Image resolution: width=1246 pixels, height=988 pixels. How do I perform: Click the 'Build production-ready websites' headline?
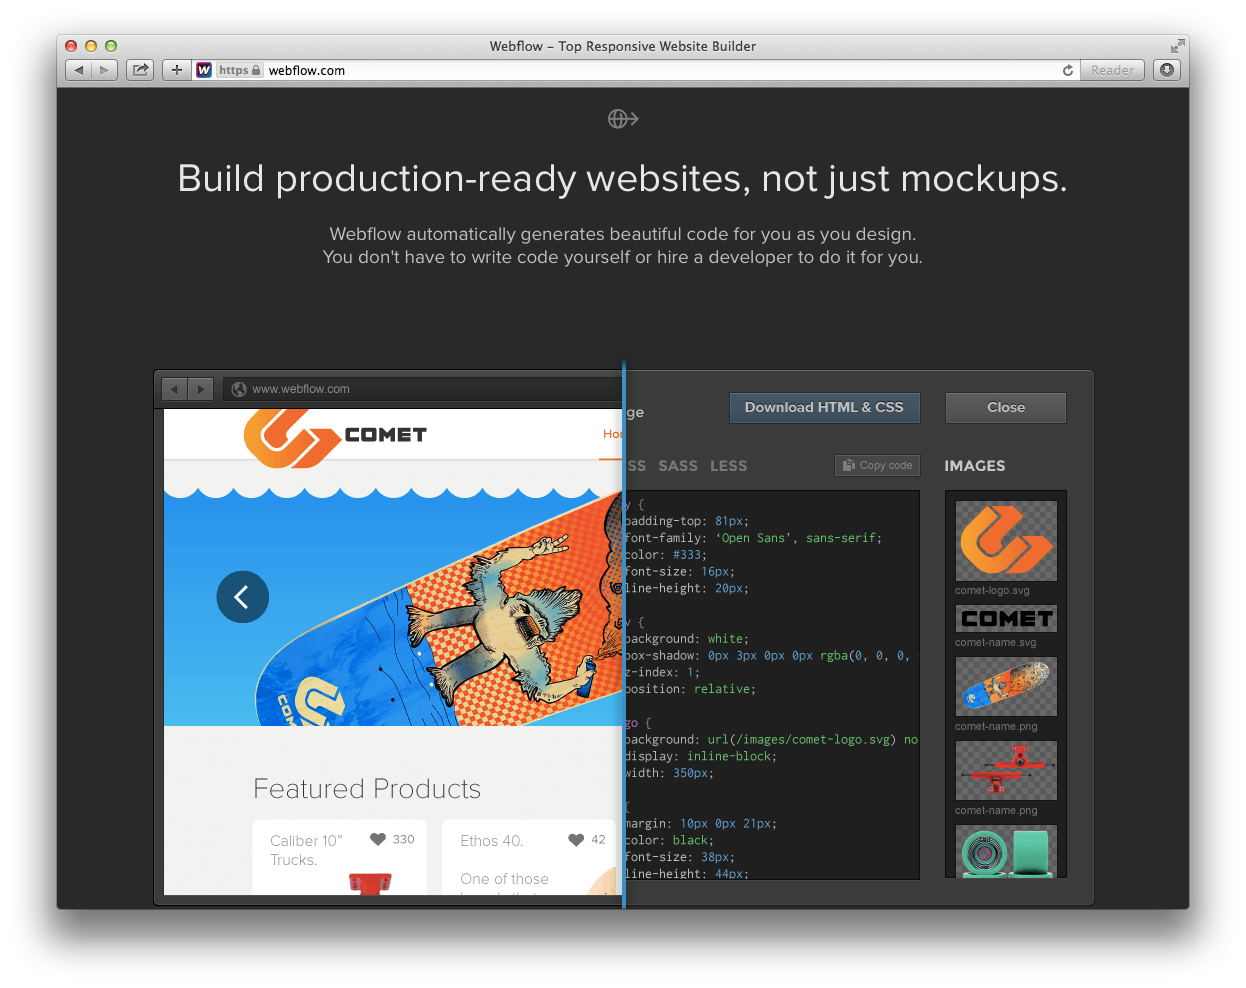click(x=623, y=179)
